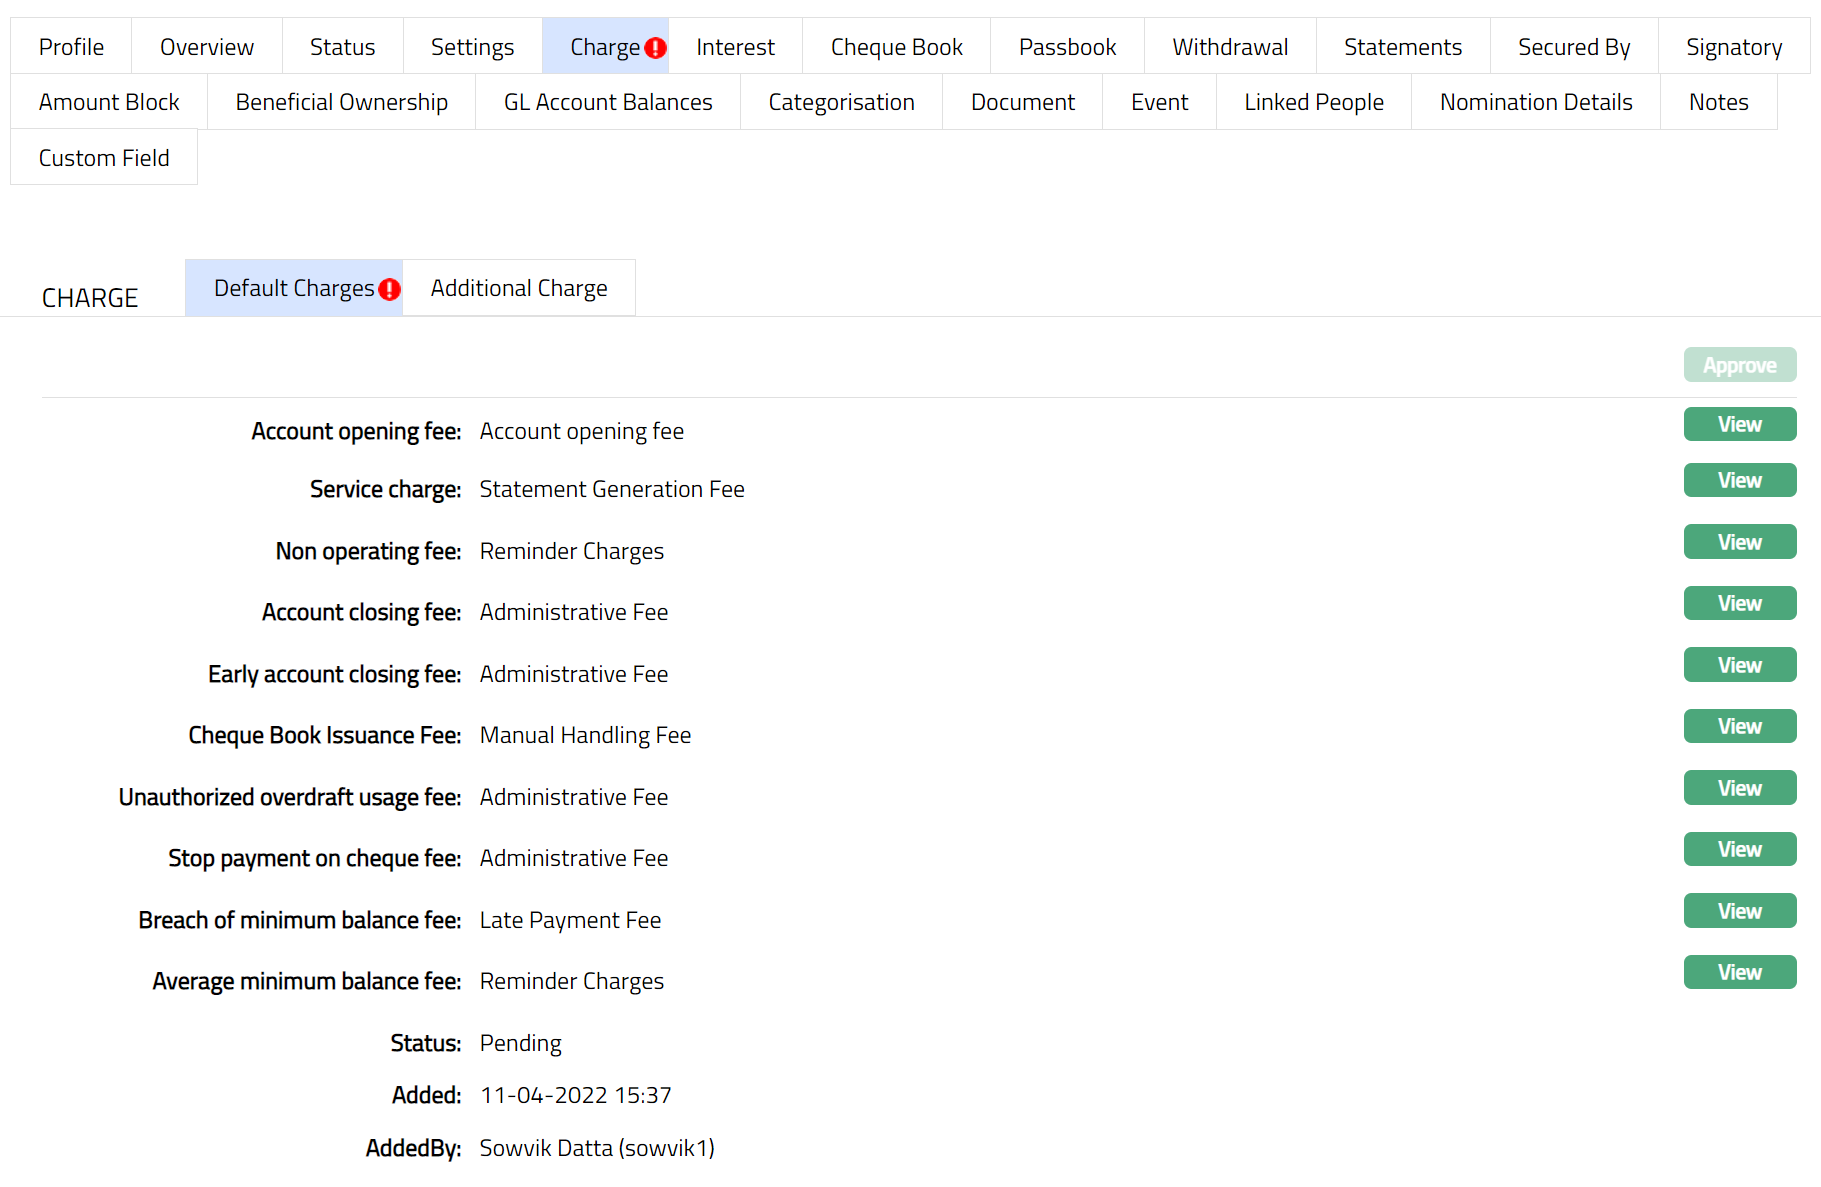
Task: Go to the Signatory tab
Action: [x=1733, y=47]
